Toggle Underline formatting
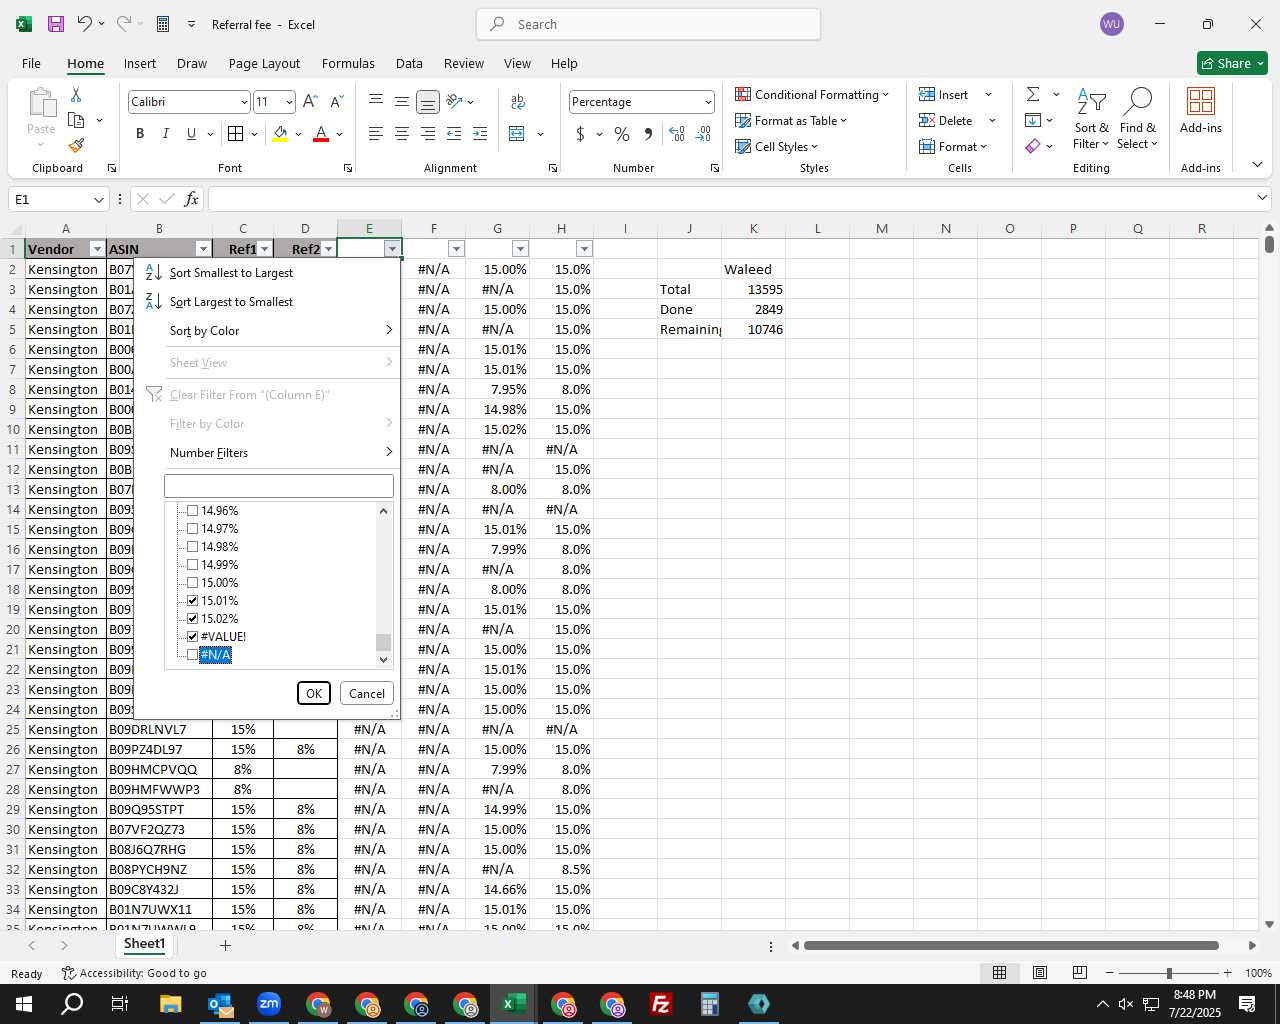The height and width of the screenshot is (1024, 1280). 191,134
